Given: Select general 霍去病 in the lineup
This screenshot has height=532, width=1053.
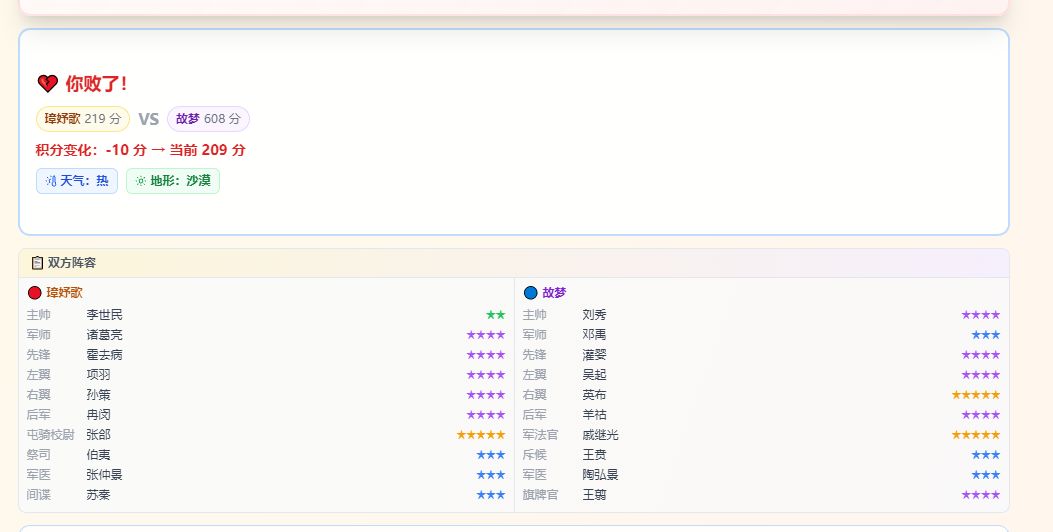Looking at the screenshot, I should pyautogui.click(x=105, y=355).
